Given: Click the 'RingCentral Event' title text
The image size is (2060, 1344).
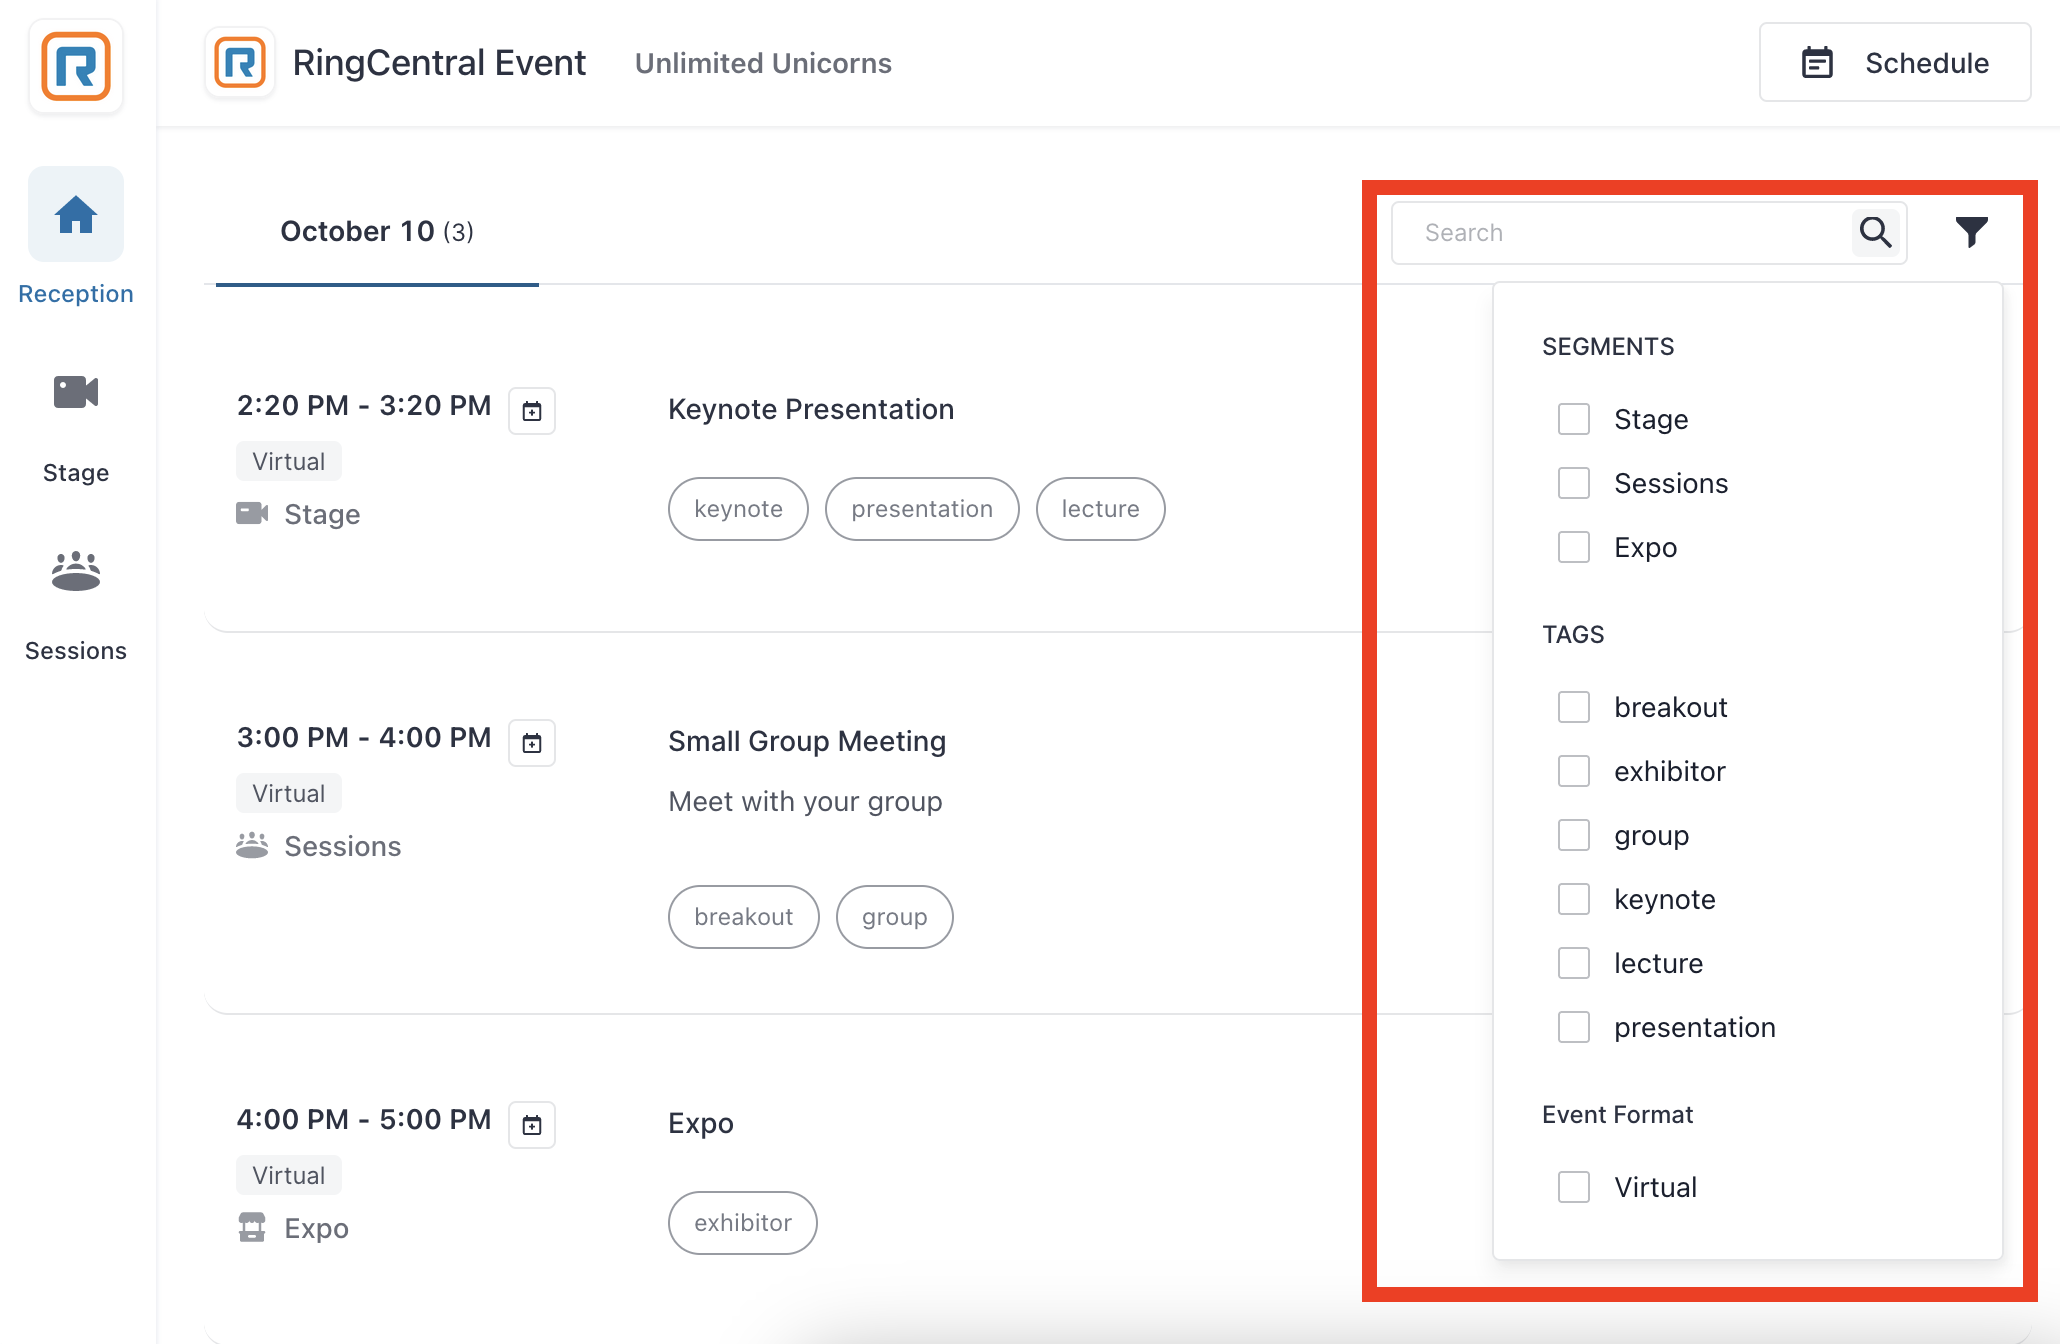Looking at the screenshot, I should (439, 63).
